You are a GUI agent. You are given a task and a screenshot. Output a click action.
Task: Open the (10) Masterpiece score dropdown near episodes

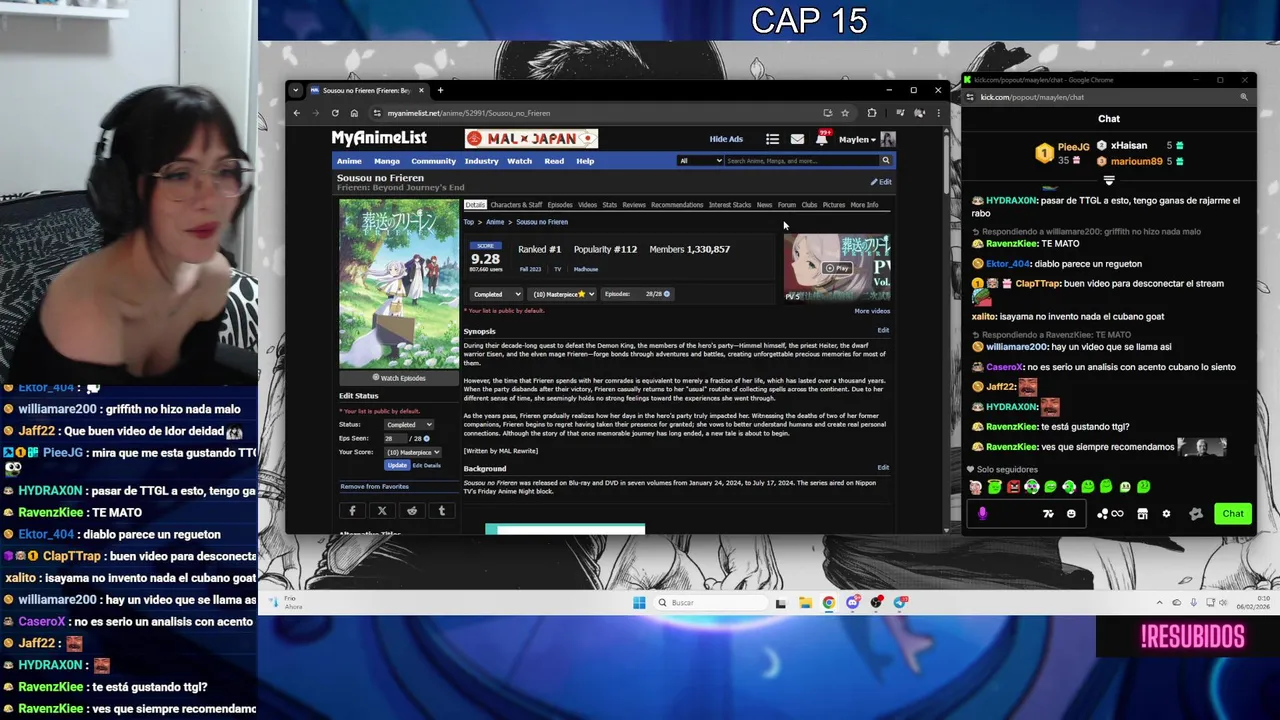point(563,294)
